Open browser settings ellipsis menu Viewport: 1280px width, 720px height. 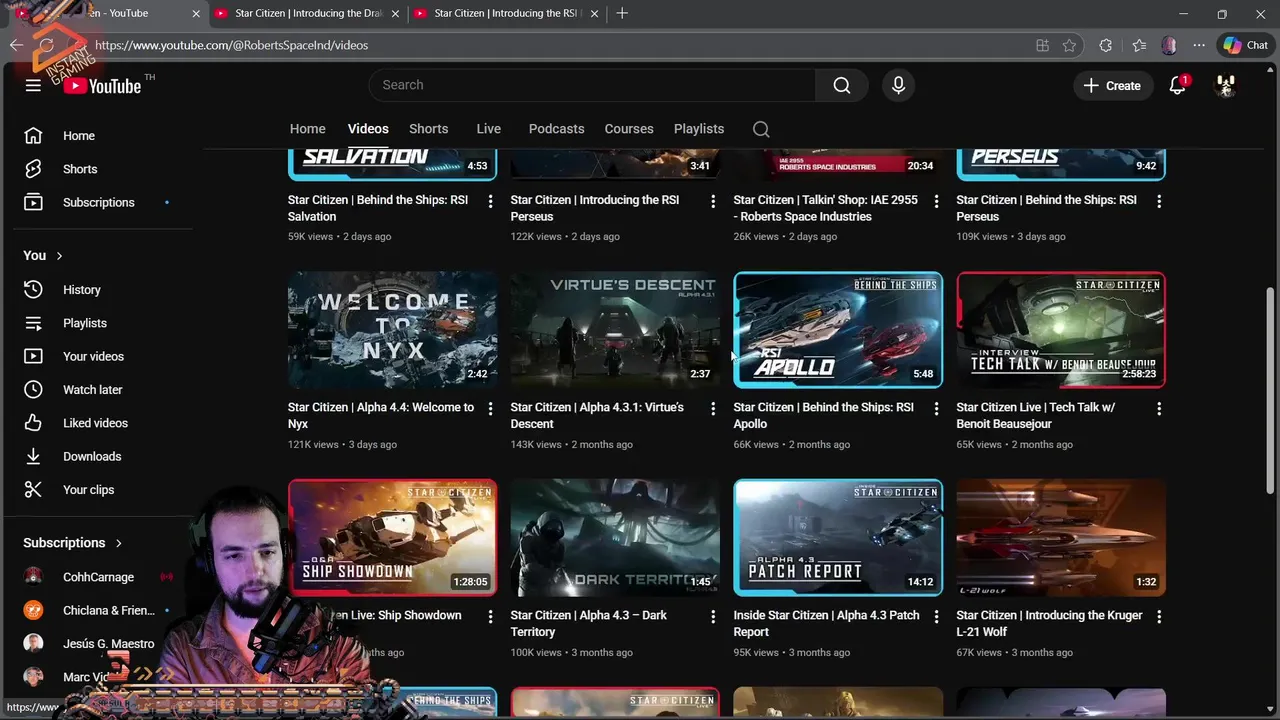pyautogui.click(x=1199, y=45)
